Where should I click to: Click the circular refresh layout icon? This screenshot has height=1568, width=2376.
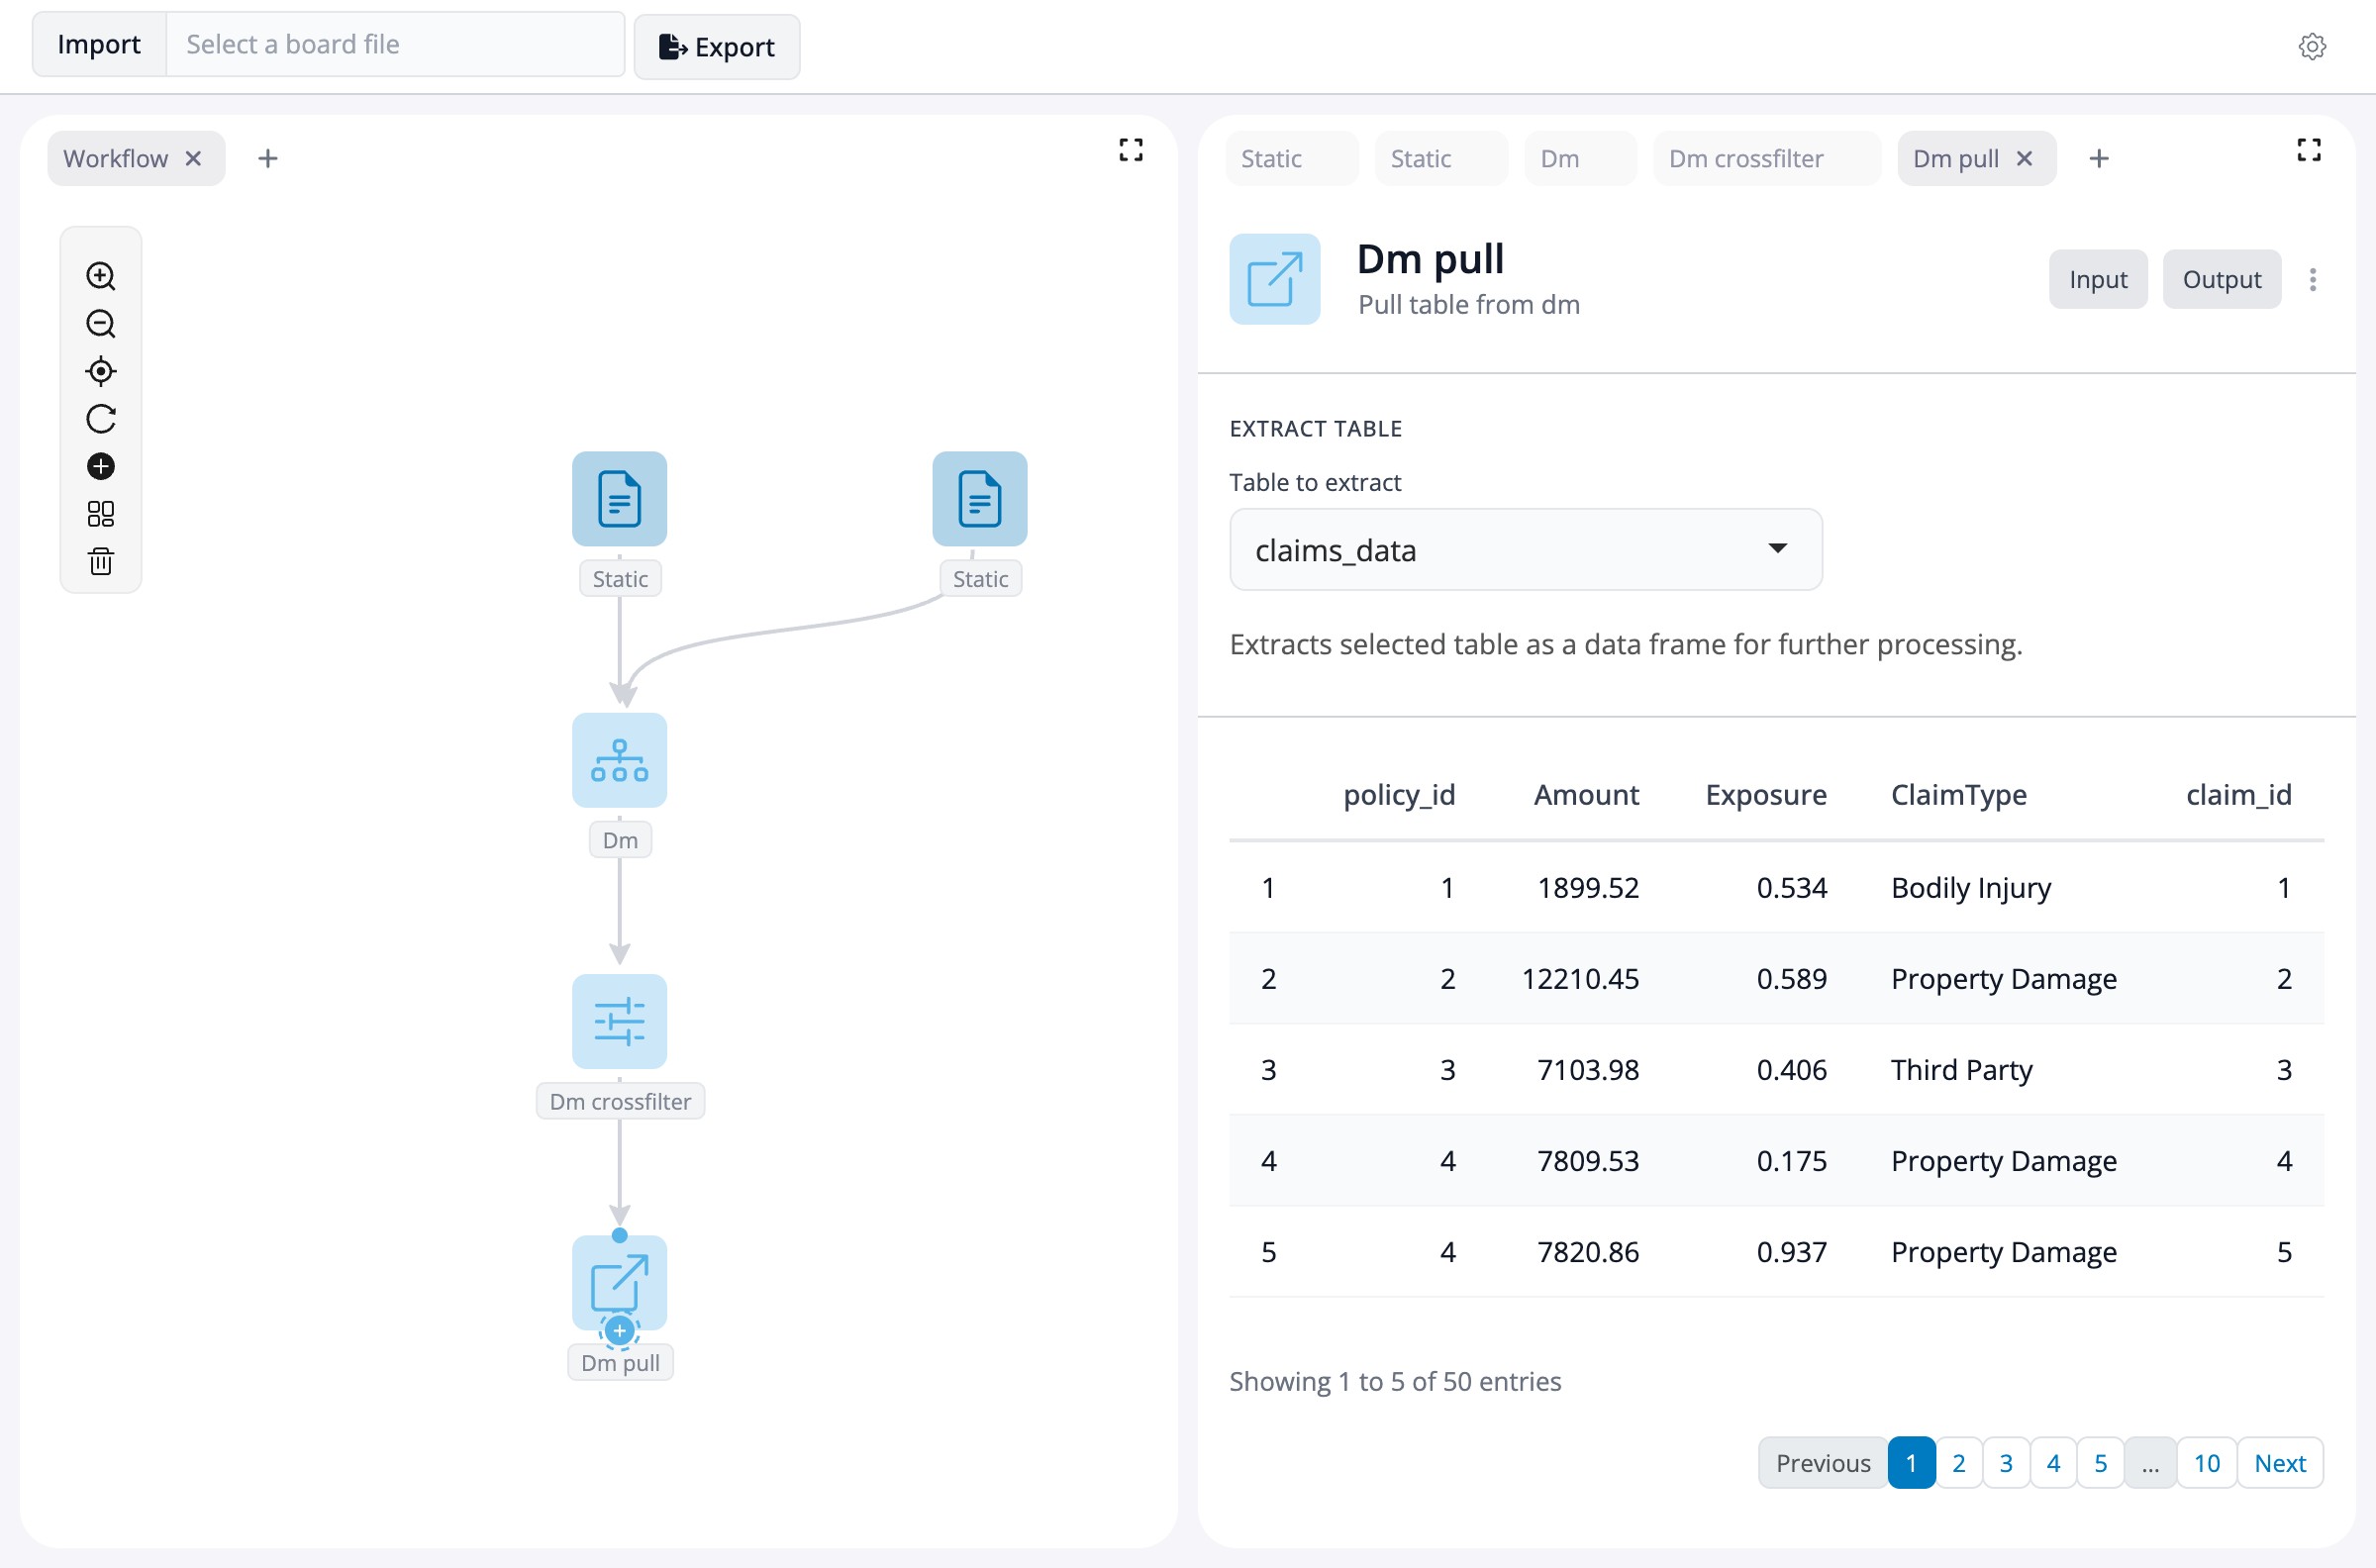[101, 419]
